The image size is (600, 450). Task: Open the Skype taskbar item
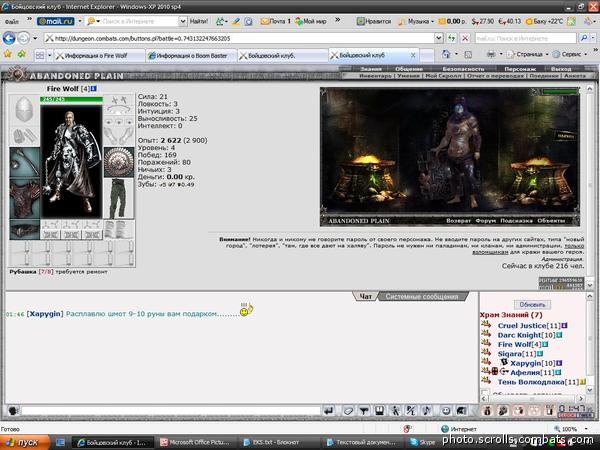point(423,443)
